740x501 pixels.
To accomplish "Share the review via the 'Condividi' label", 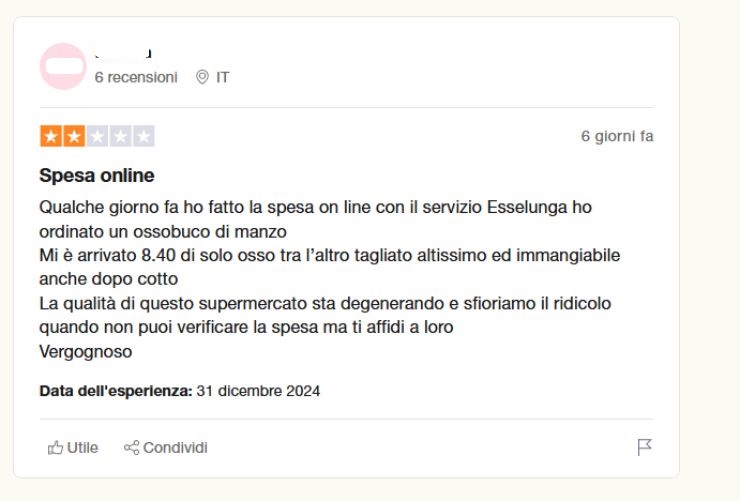I will 175,448.
